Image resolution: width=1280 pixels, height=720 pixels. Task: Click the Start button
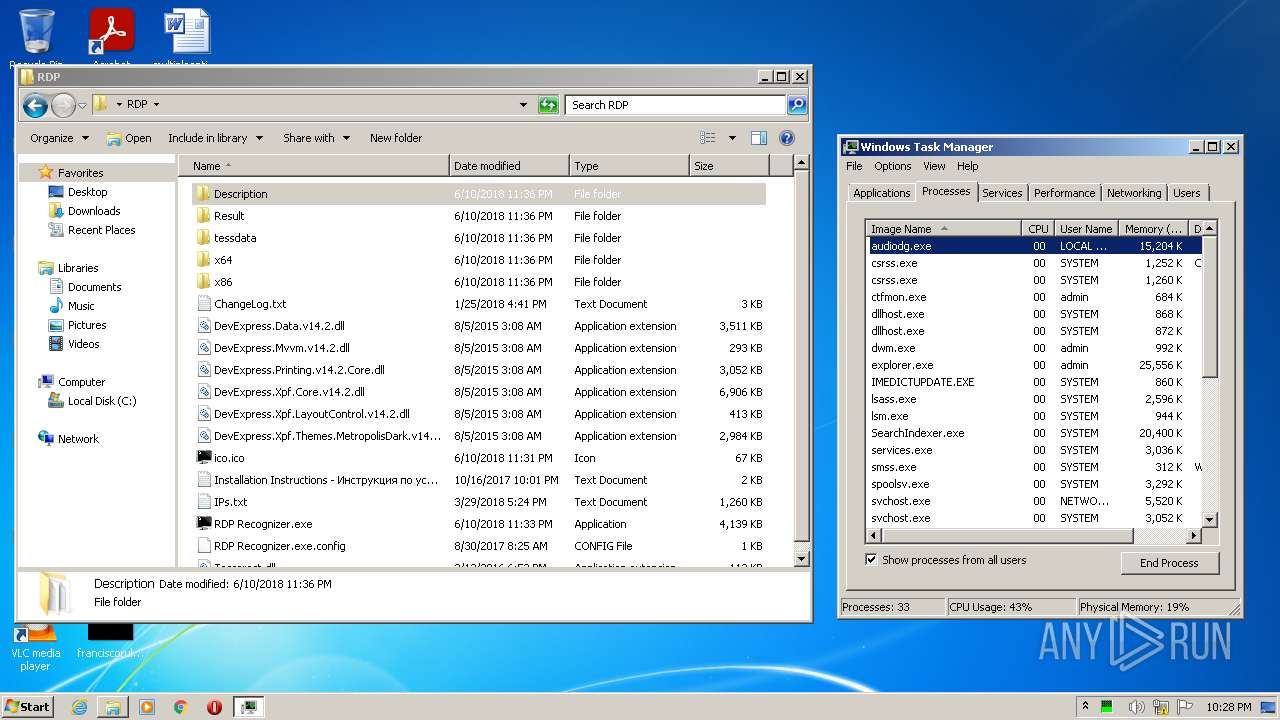pos(28,707)
